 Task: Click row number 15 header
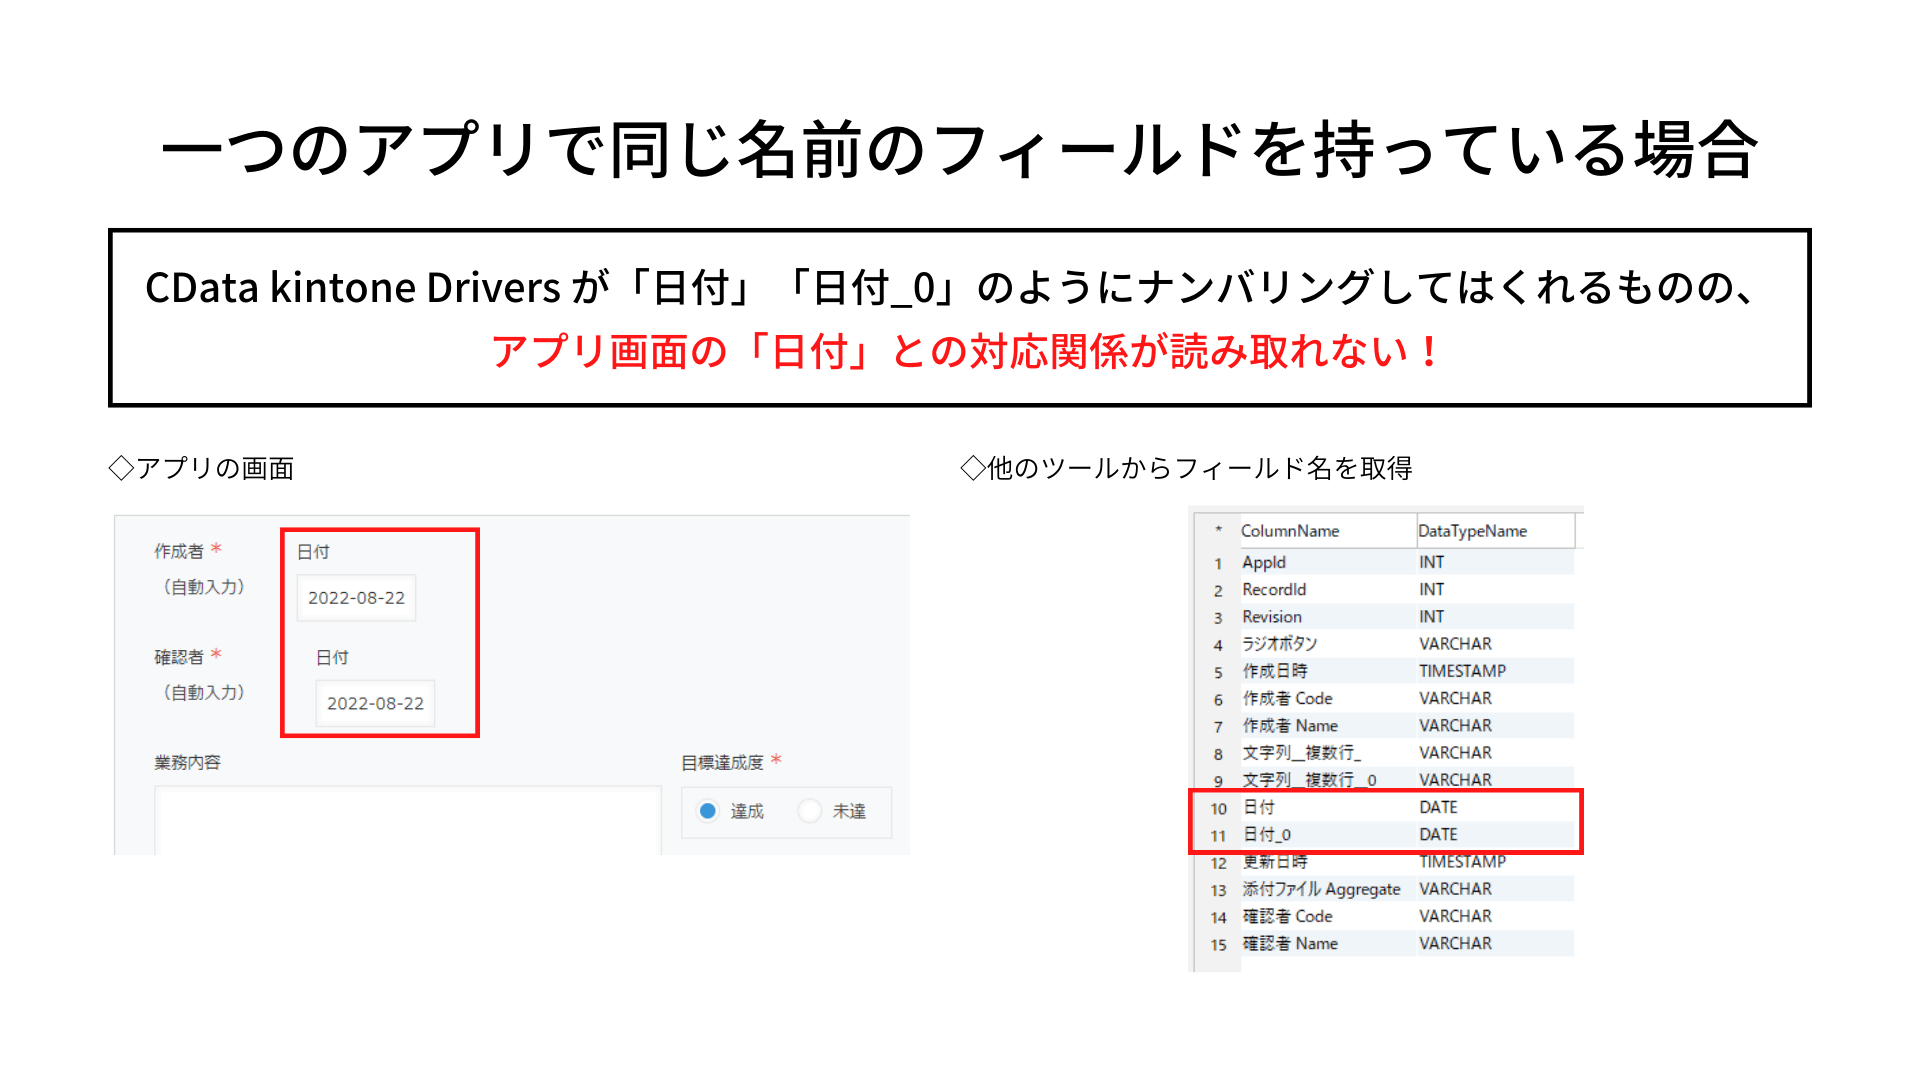(1218, 944)
